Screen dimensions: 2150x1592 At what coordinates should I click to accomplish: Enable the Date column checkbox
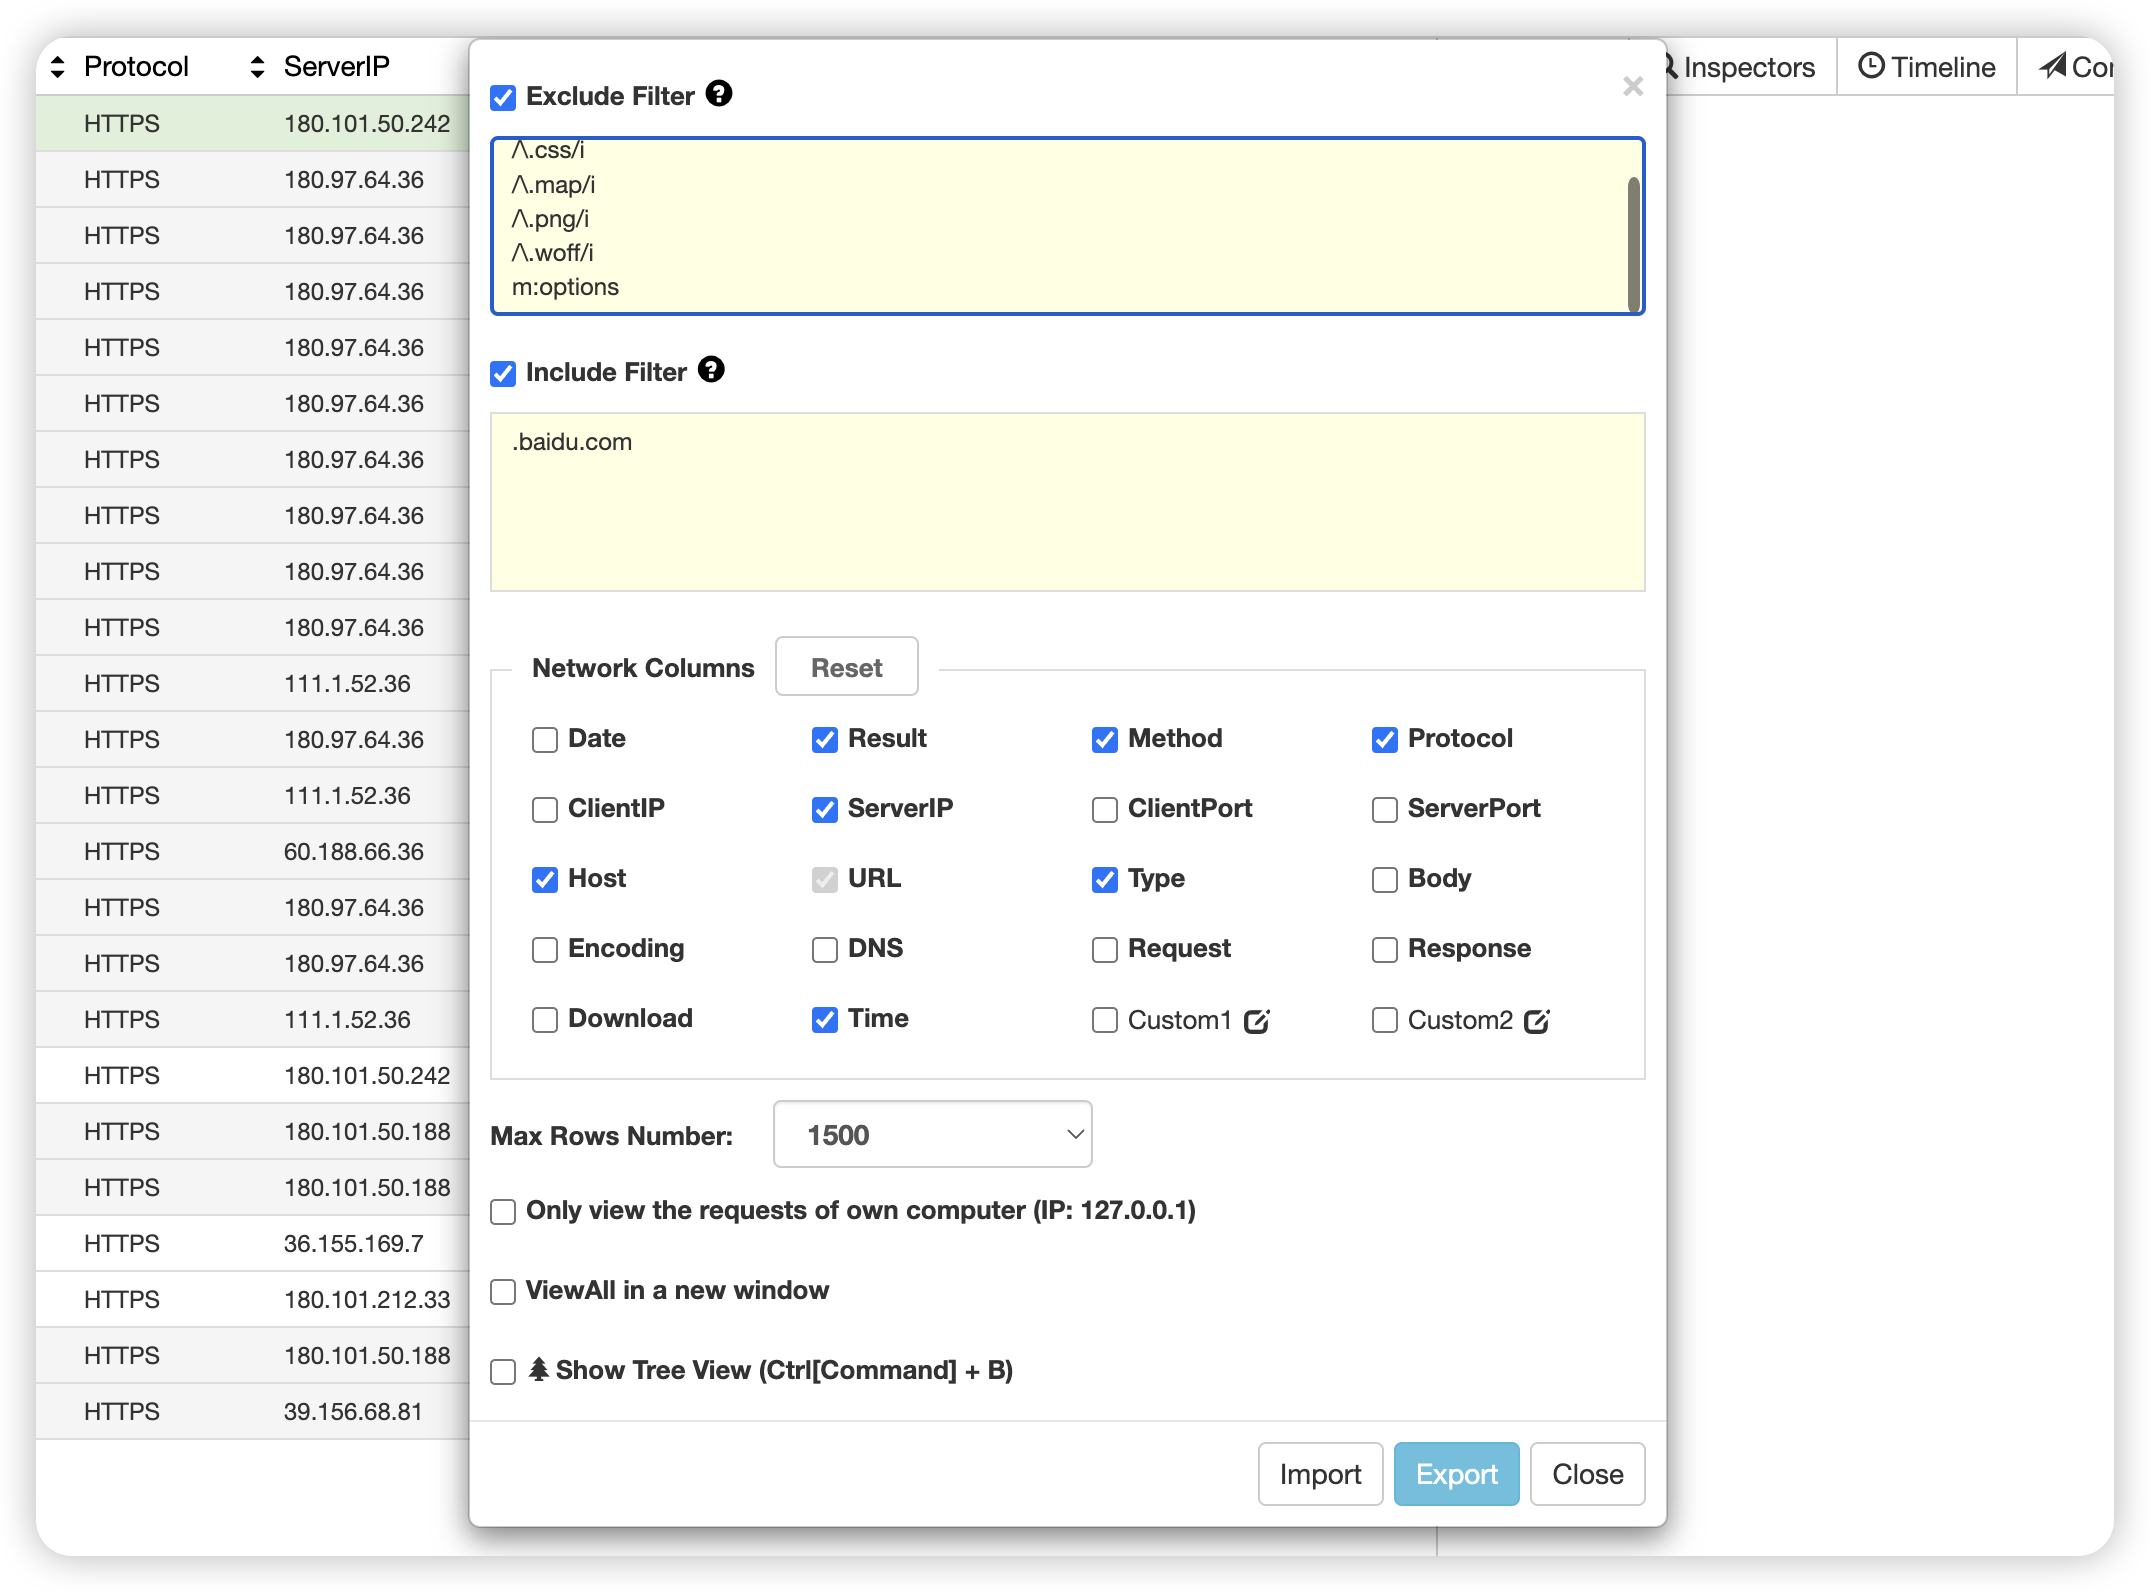click(x=545, y=740)
